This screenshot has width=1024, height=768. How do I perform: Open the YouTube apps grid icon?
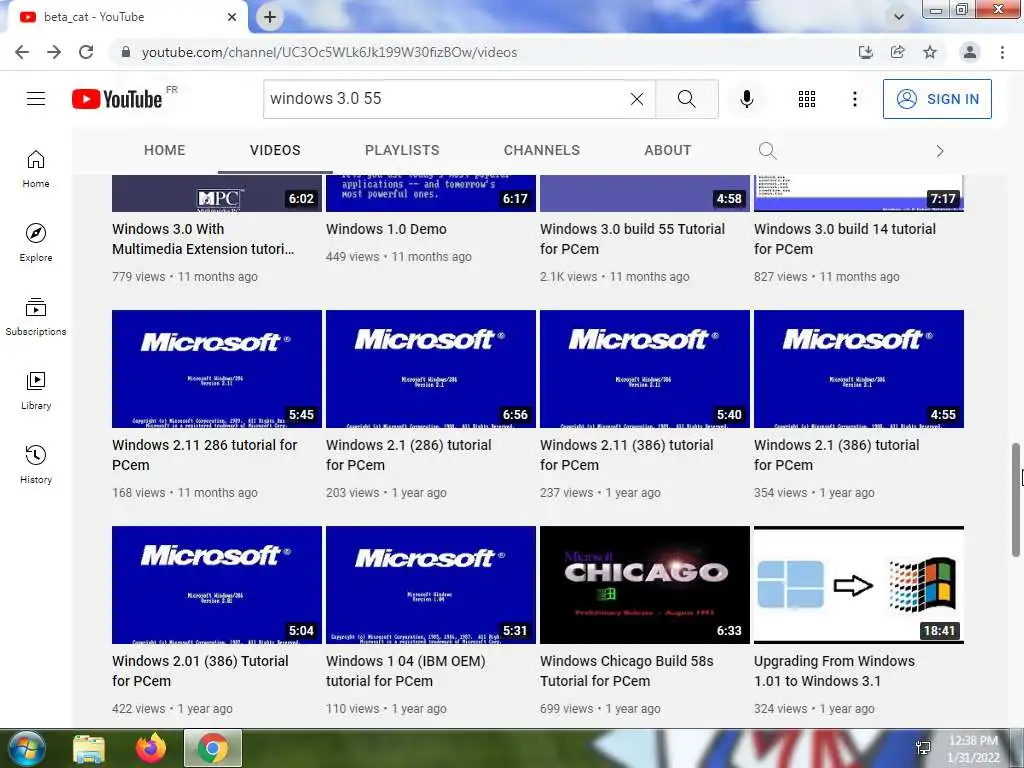point(807,99)
